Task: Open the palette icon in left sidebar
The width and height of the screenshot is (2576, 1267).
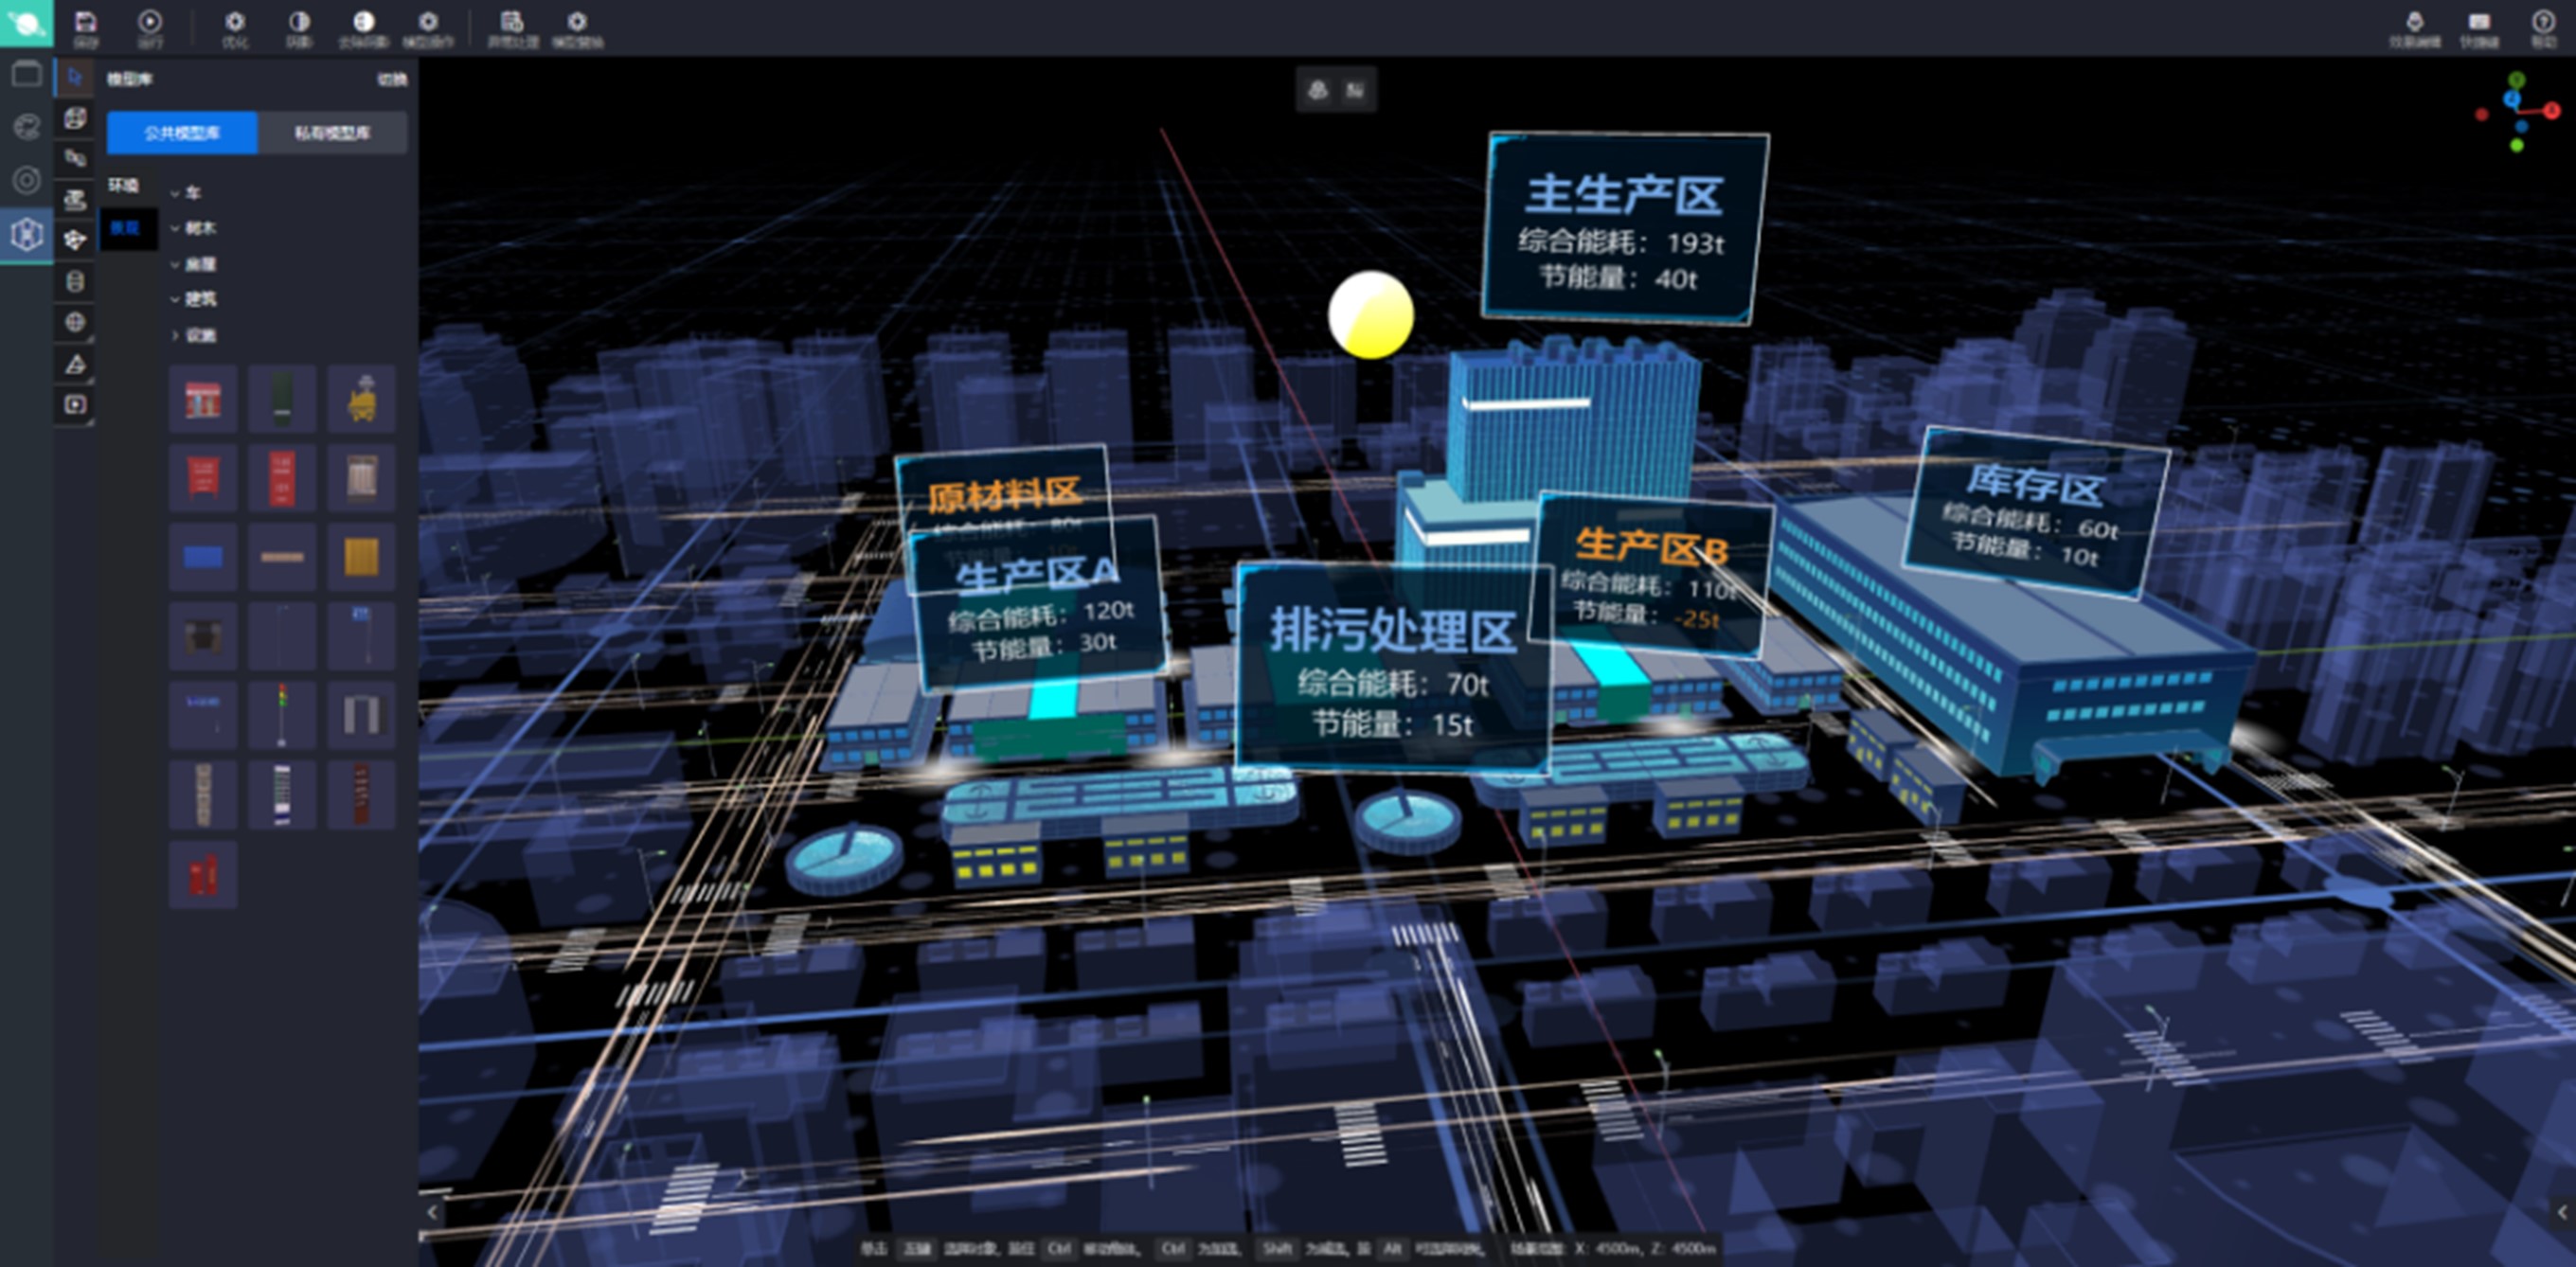Action: pos(26,126)
